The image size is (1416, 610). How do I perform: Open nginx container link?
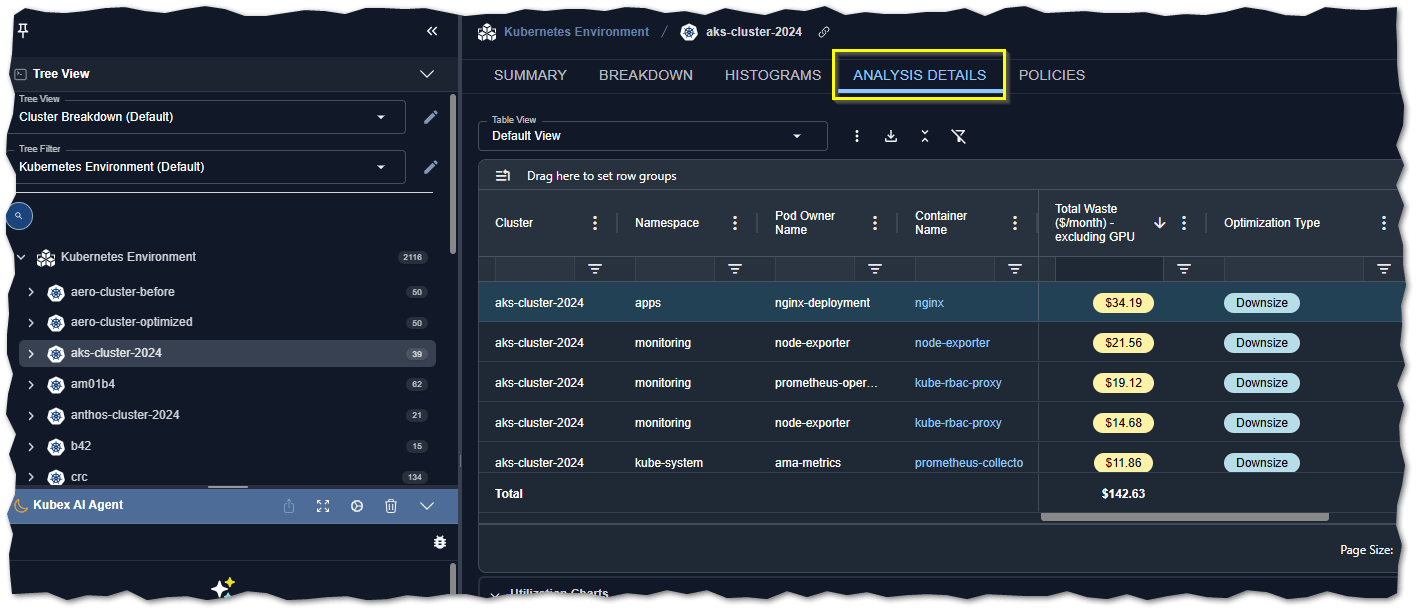[929, 302]
